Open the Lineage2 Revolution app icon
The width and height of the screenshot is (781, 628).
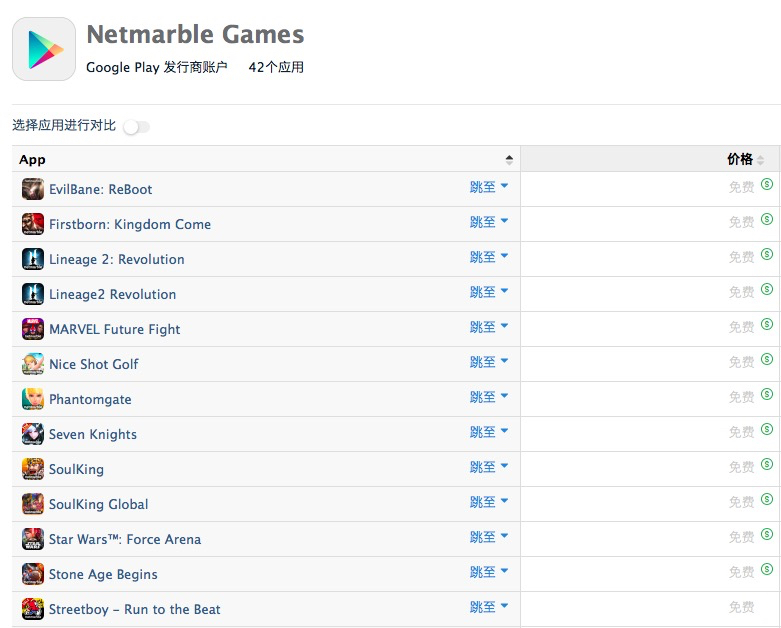[33, 294]
